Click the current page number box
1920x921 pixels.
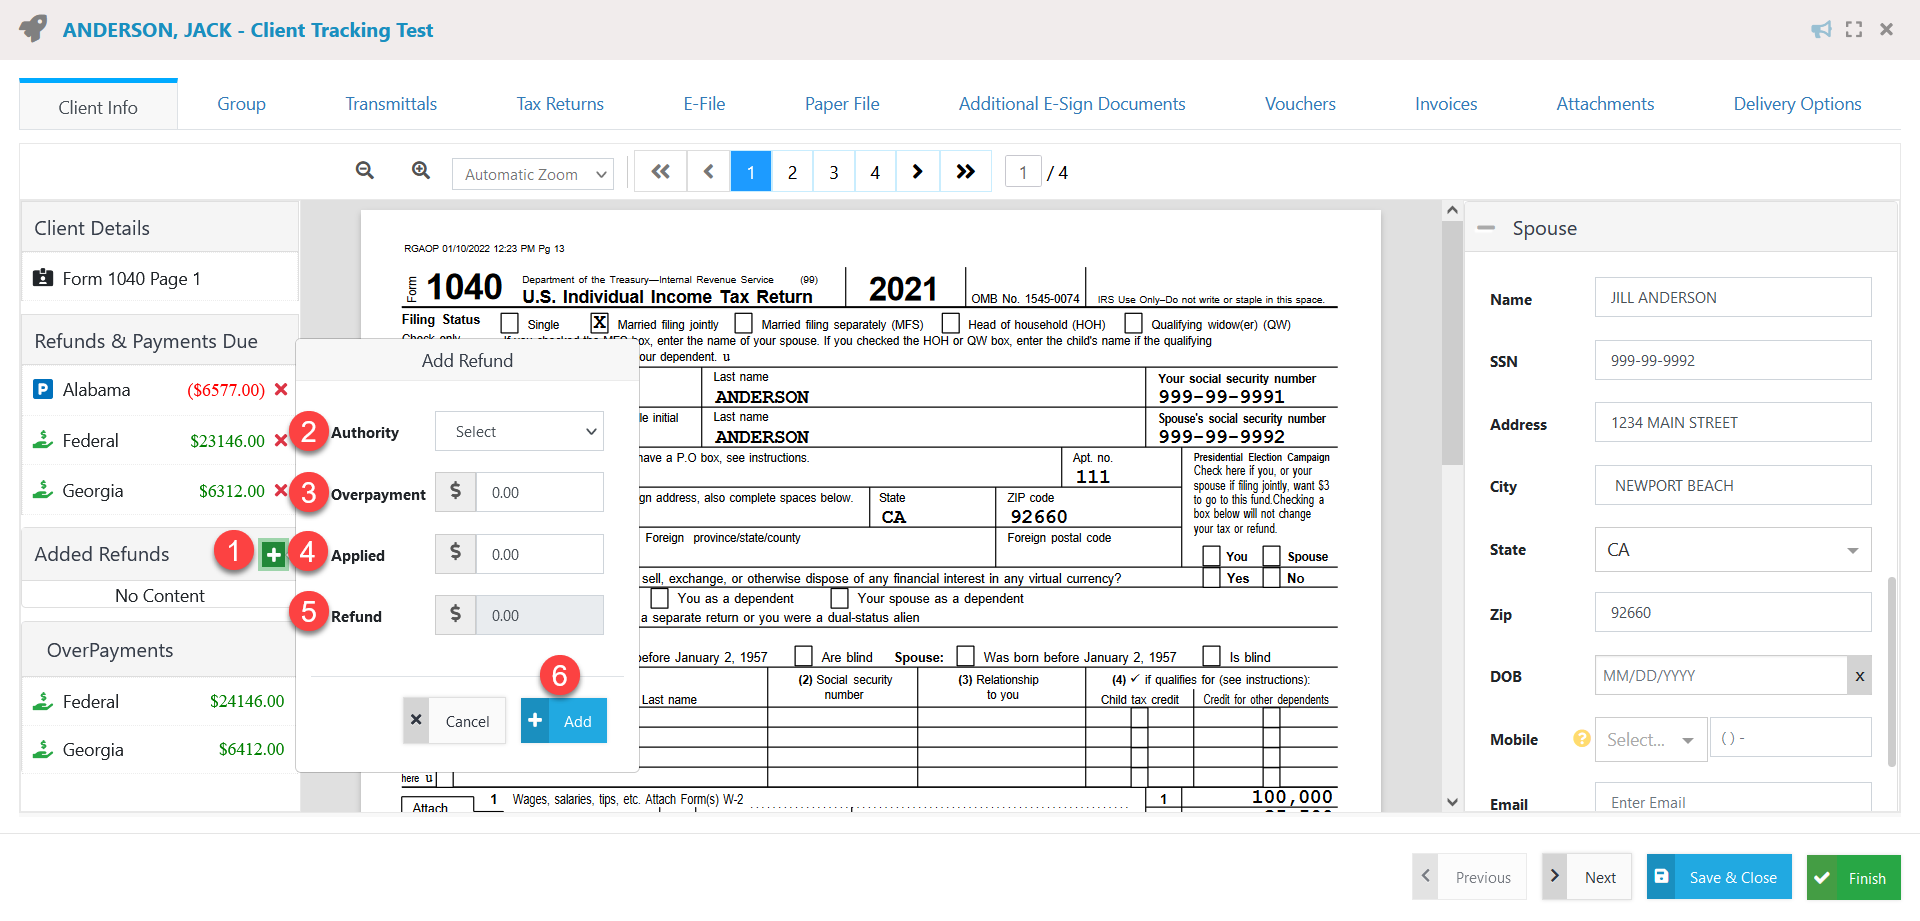[1023, 172]
